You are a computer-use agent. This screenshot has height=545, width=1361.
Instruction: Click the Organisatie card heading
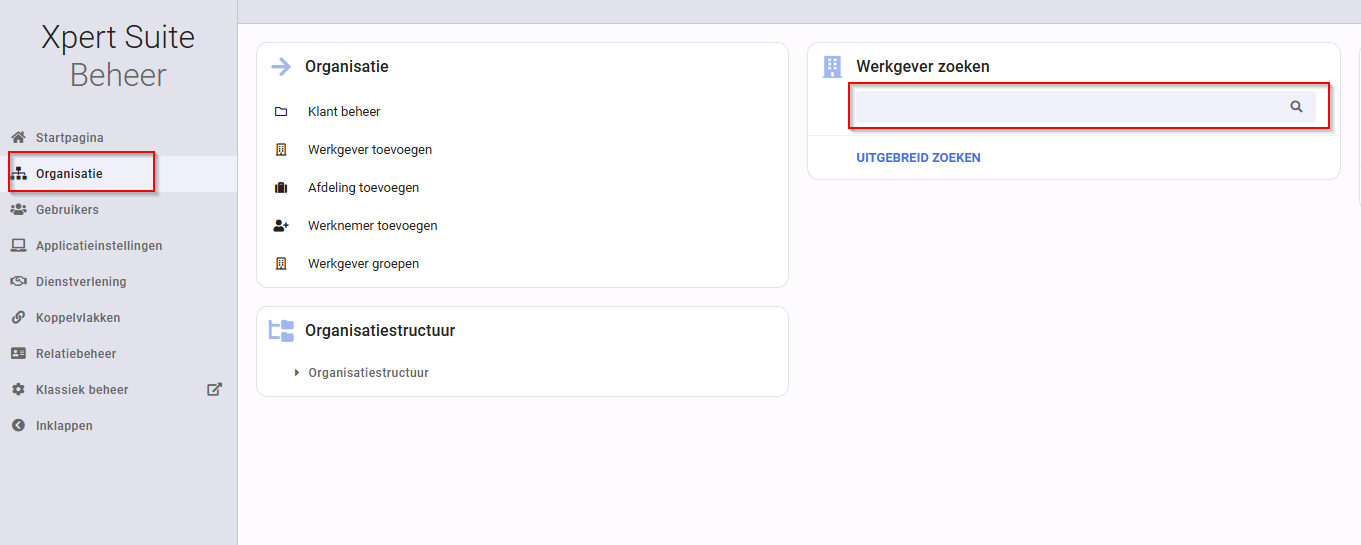(347, 67)
